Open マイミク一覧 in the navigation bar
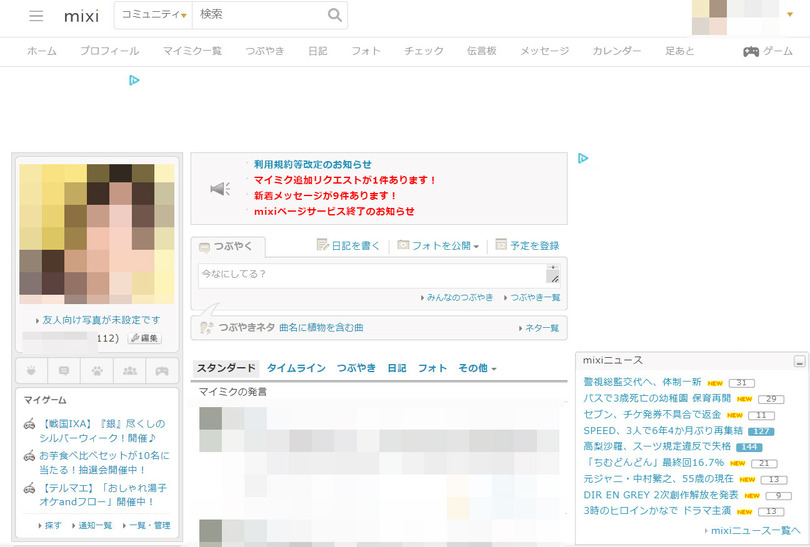Screen dimensions: 810x547 [192, 51]
